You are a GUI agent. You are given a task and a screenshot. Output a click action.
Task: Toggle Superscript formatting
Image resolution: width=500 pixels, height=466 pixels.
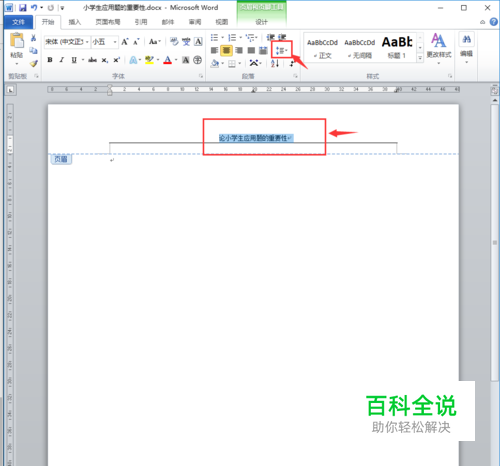pos(116,60)
